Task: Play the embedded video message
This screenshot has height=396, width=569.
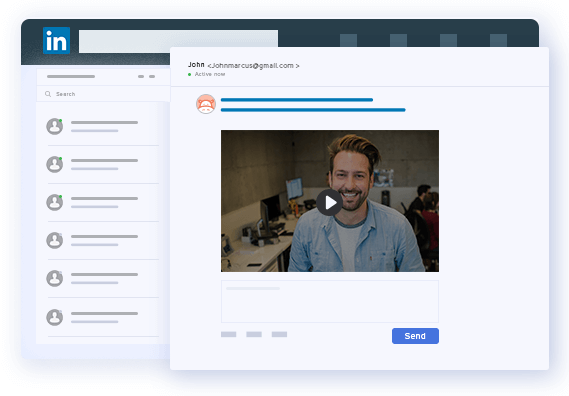Action: coord(329,203)
